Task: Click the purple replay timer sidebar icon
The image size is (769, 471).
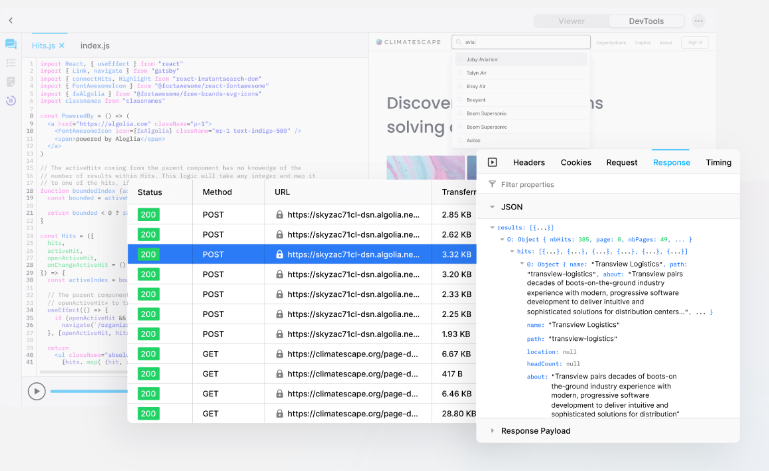Action: [11, 101]
